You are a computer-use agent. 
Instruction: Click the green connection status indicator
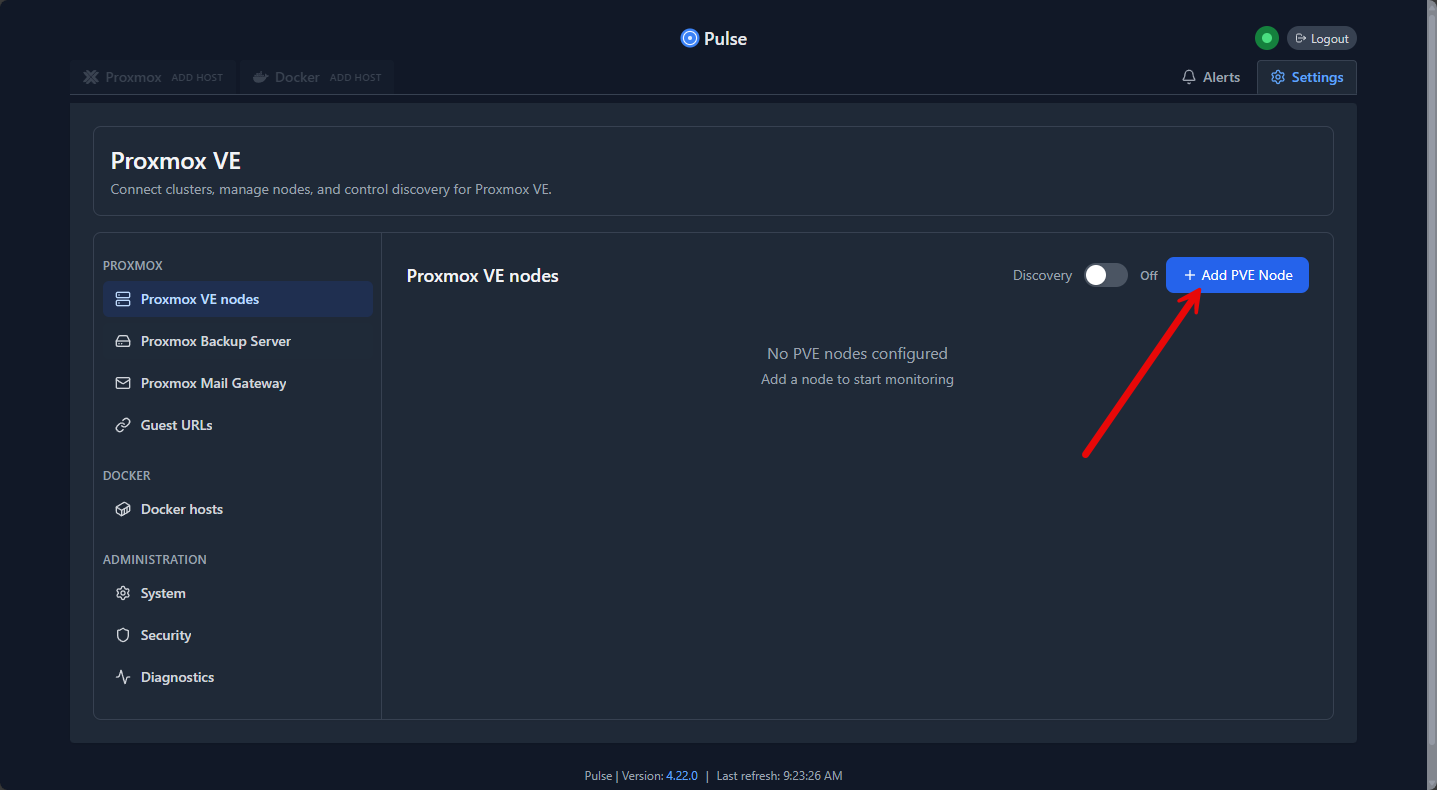coord(1266,39)
